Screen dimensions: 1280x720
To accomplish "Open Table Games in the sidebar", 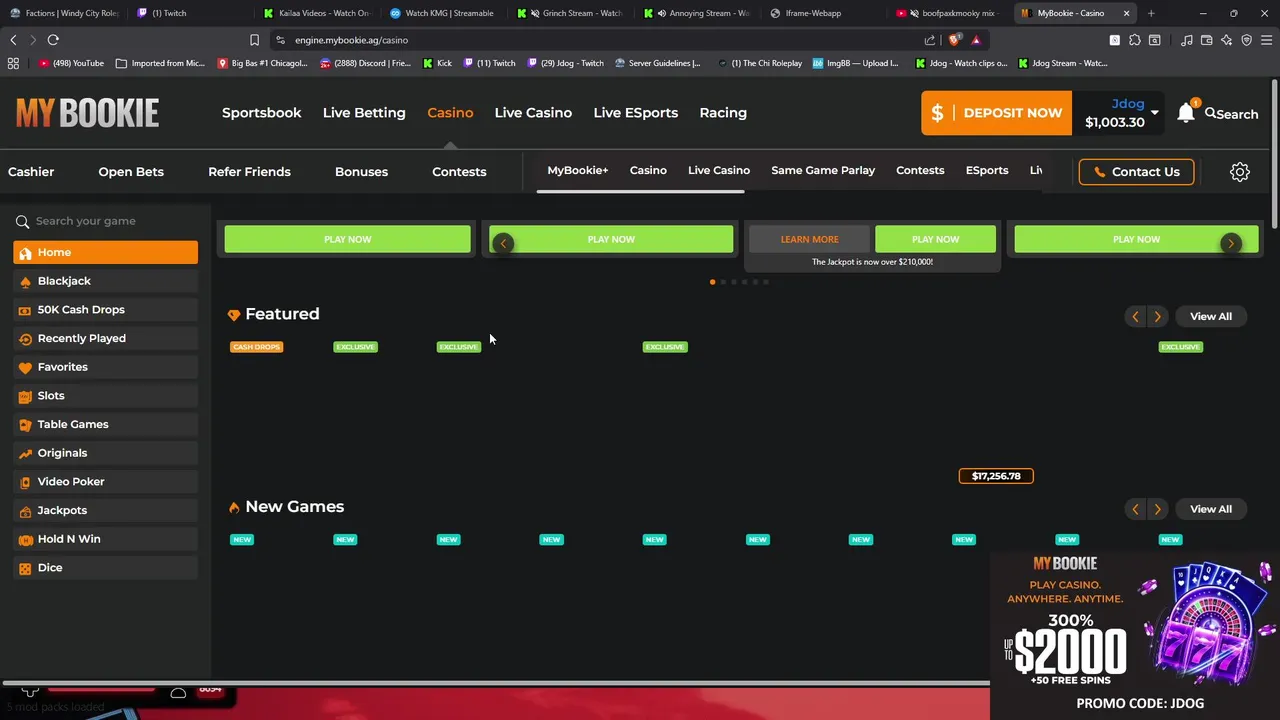I will [105, 424].
